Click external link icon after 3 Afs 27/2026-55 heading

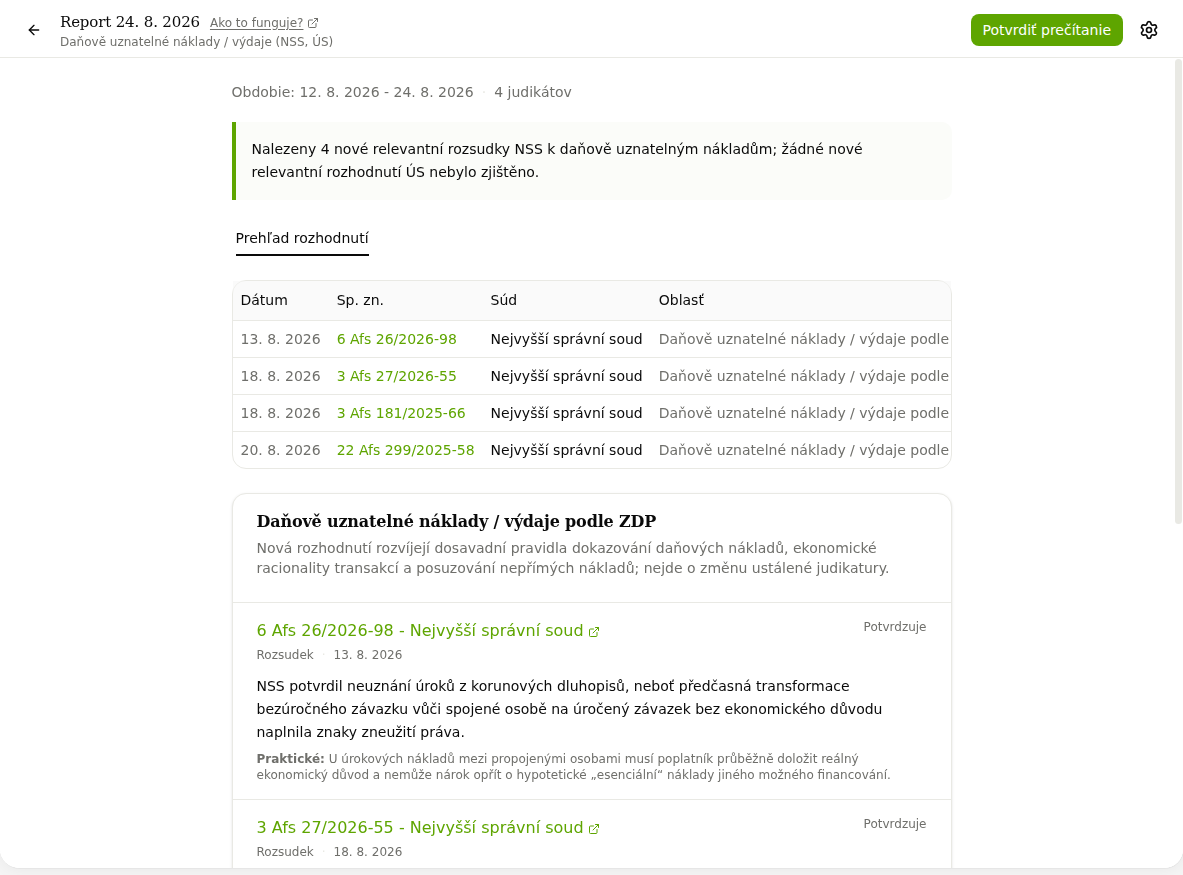594,829
